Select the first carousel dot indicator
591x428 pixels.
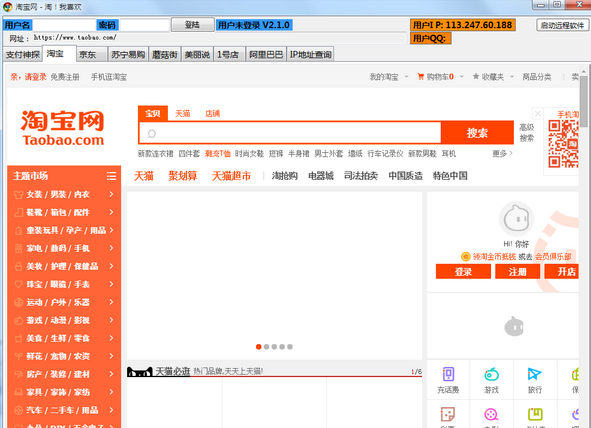point(259,347)
